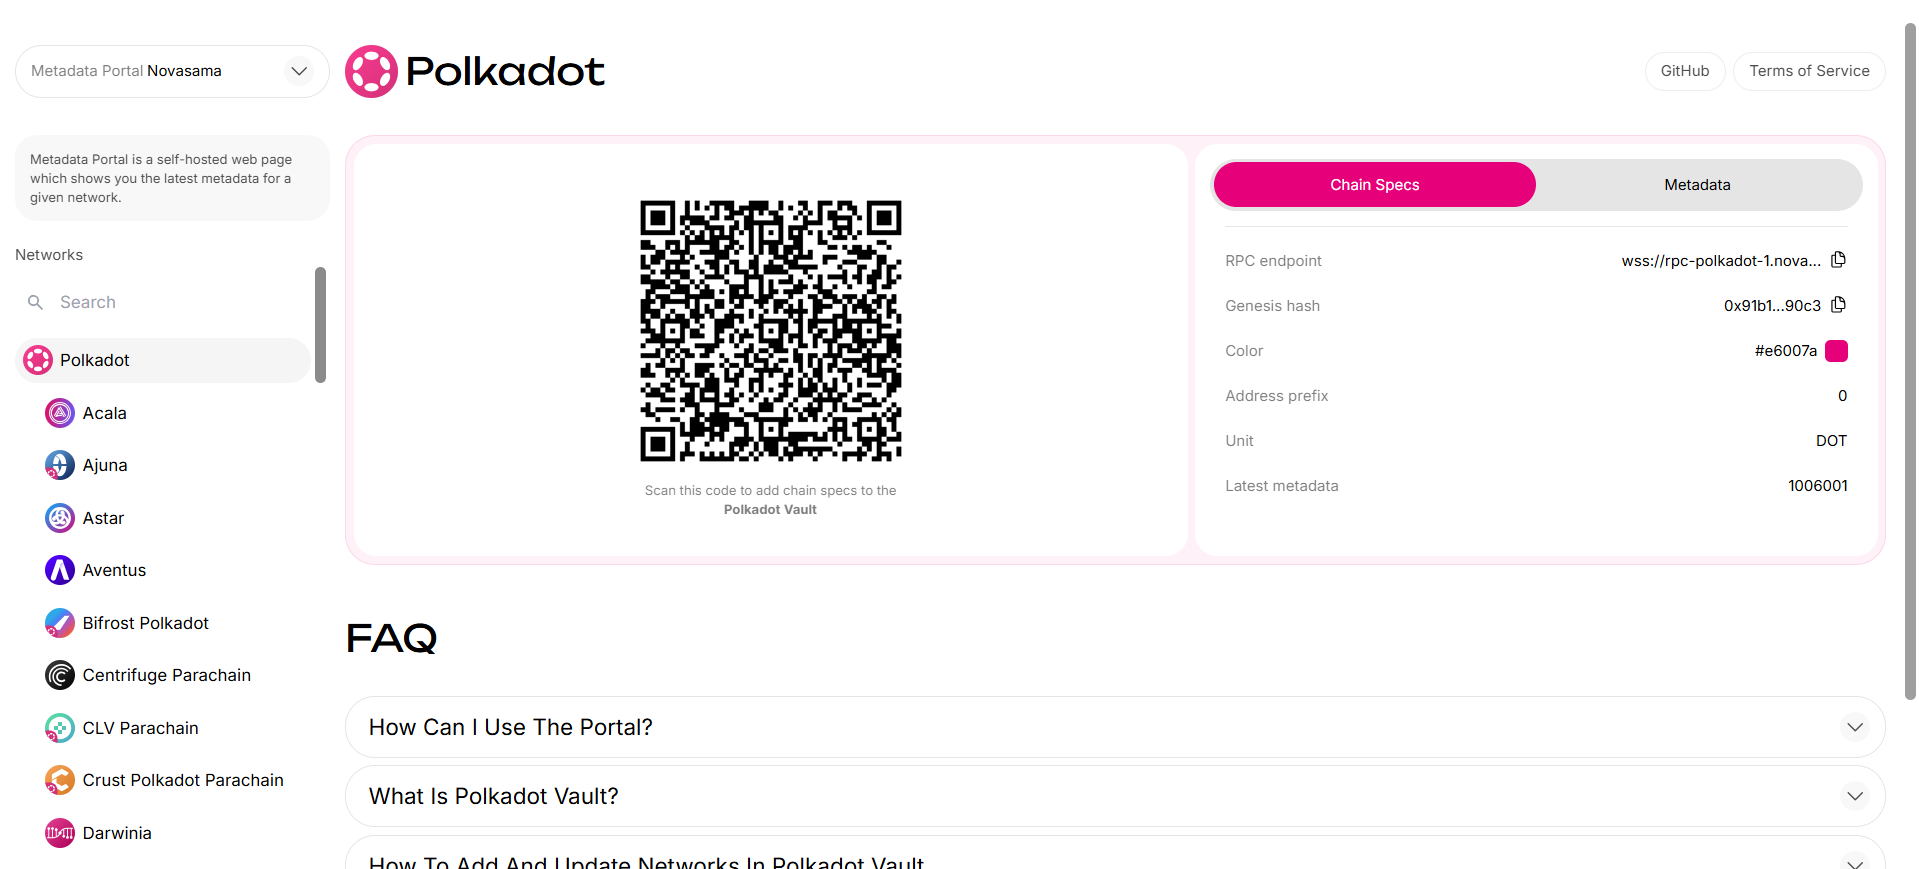The width and height of the screenshot is (1919, 869).
Task: Open Terms of Service page
Action: (x=1808, y=71)
